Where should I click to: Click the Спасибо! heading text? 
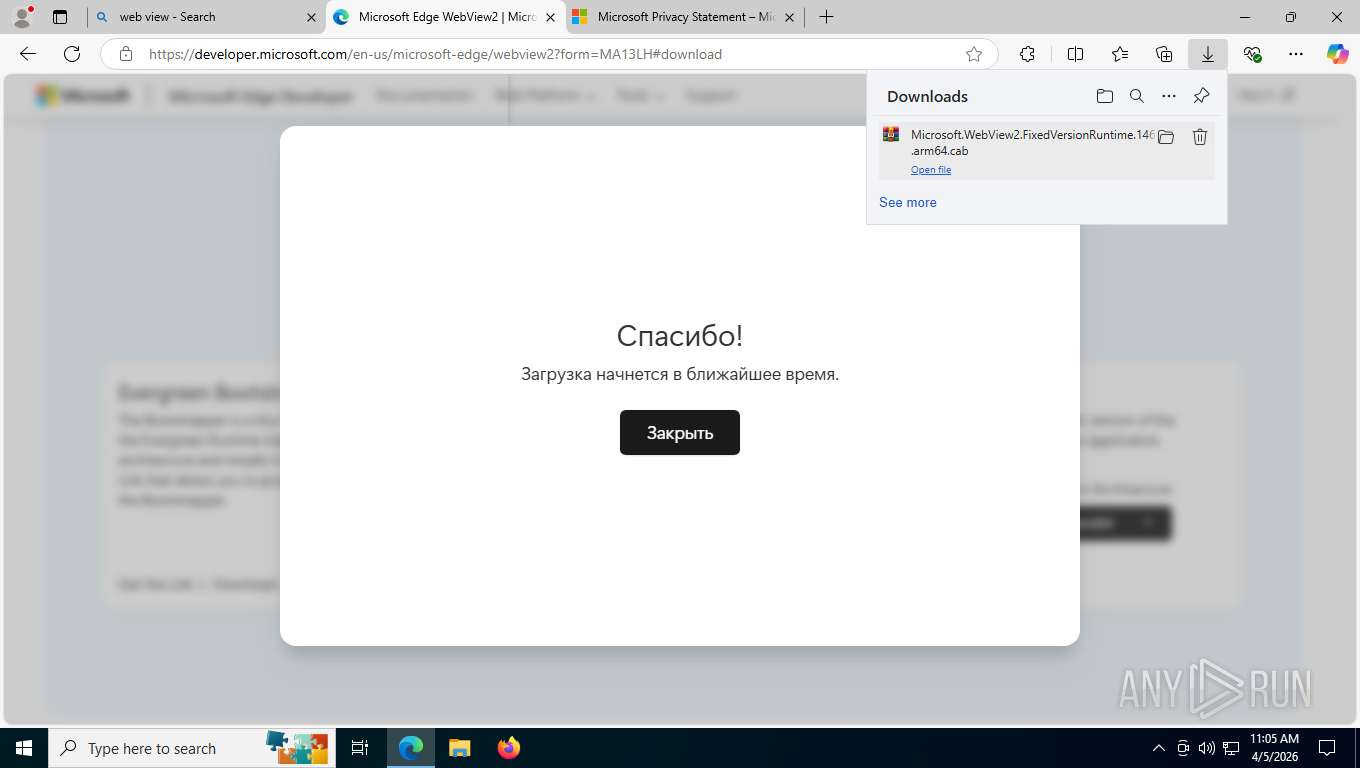(x=680, y=335)
